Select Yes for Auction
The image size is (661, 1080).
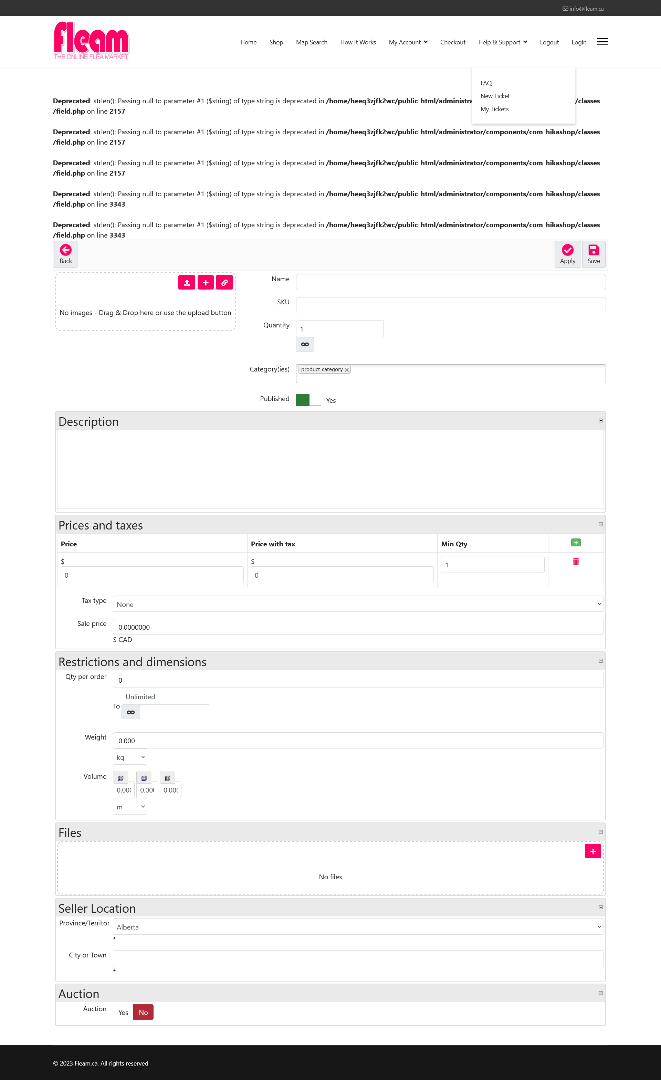click(123, 1012)
